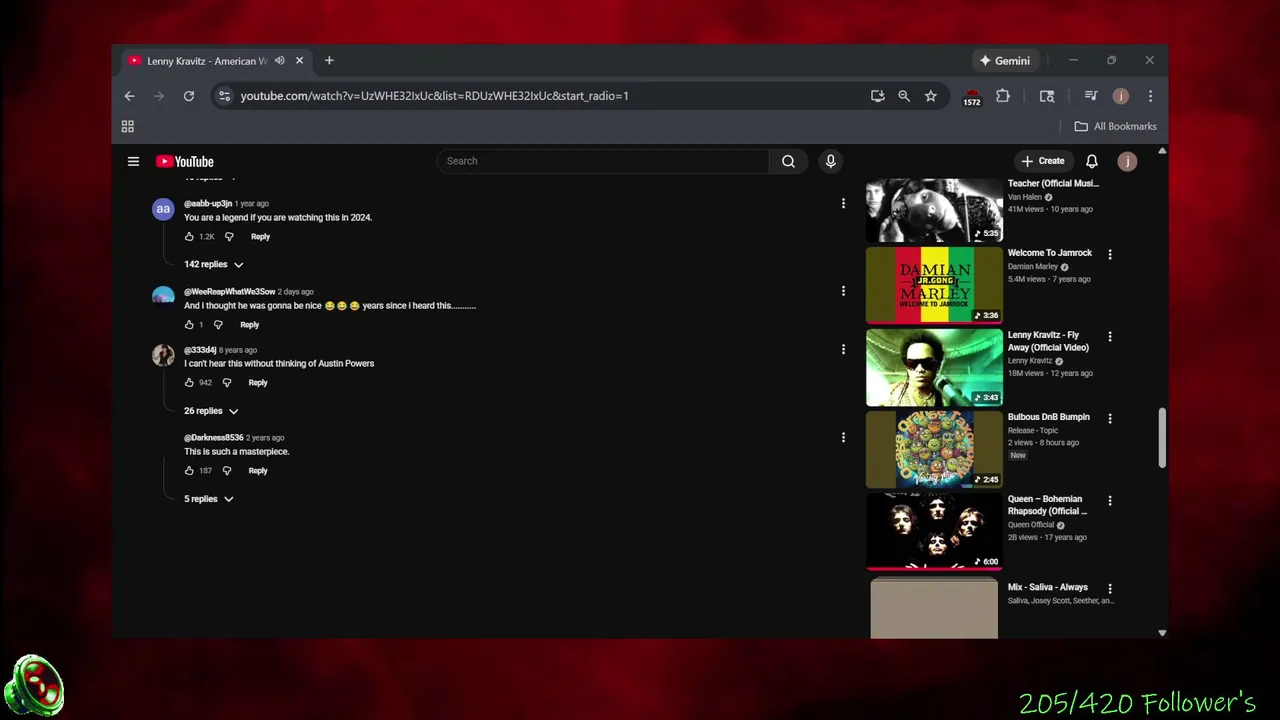The width and height of the screenshot is (1280, 720).
Task: Expand 26 replies under Austin Powers comment
Action: (211, 411)
